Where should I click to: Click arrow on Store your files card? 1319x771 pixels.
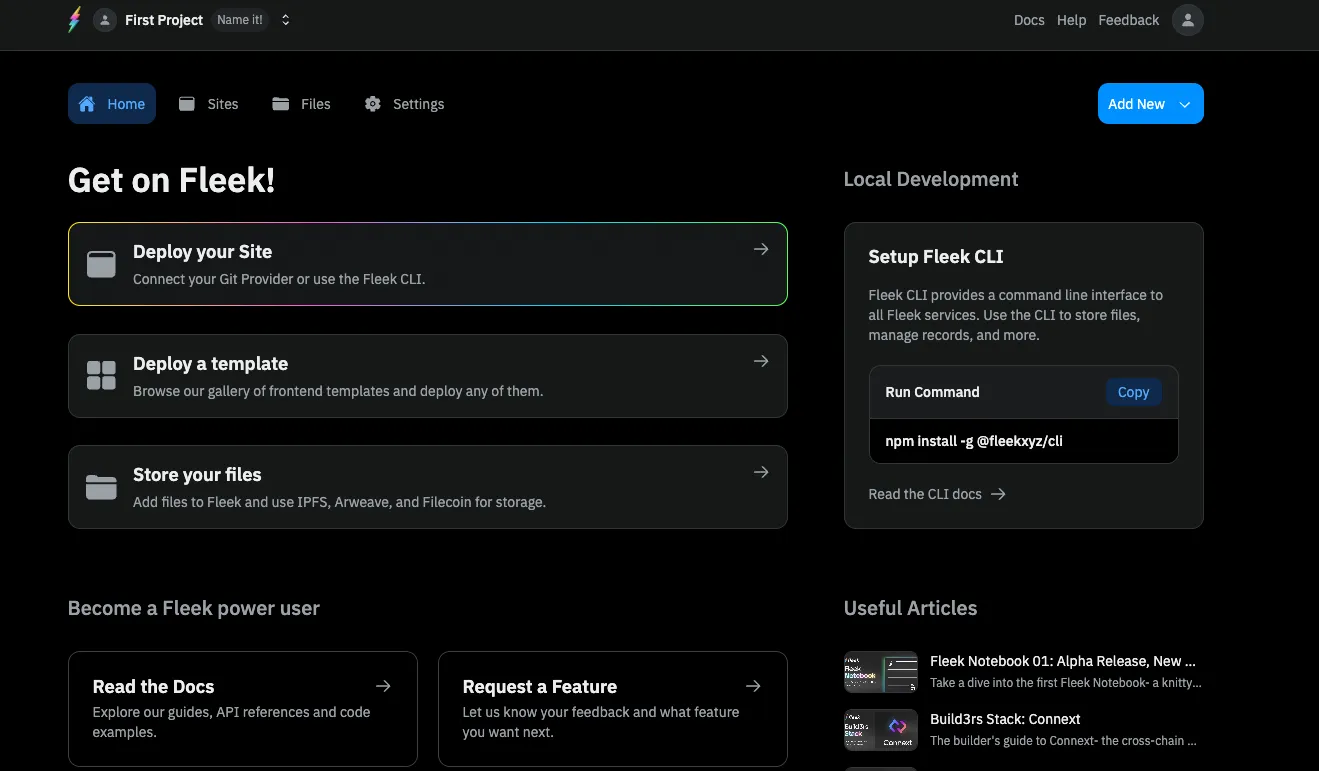[761, 472]
